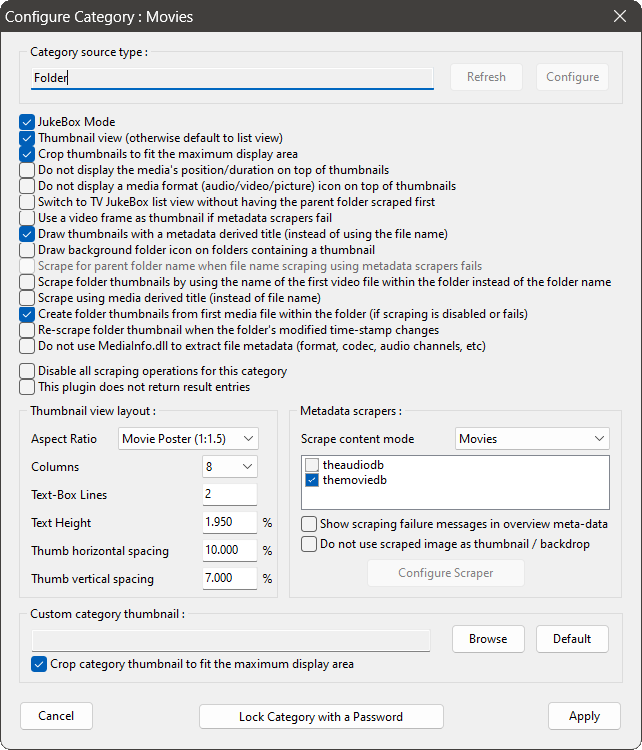Check Scrape using media derived title
The image size is (642, 750).
click(x=27, y=298)
